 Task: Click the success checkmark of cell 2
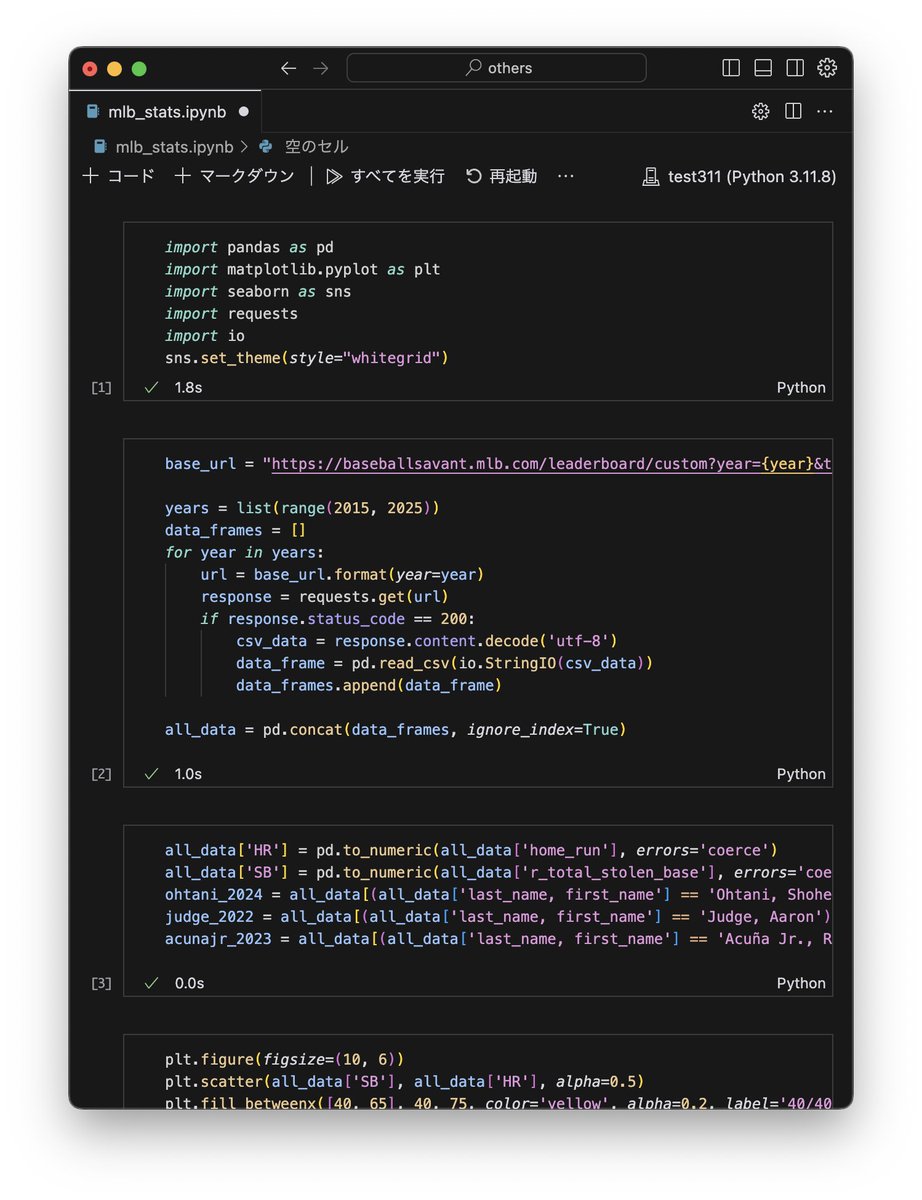click(151, 774)
